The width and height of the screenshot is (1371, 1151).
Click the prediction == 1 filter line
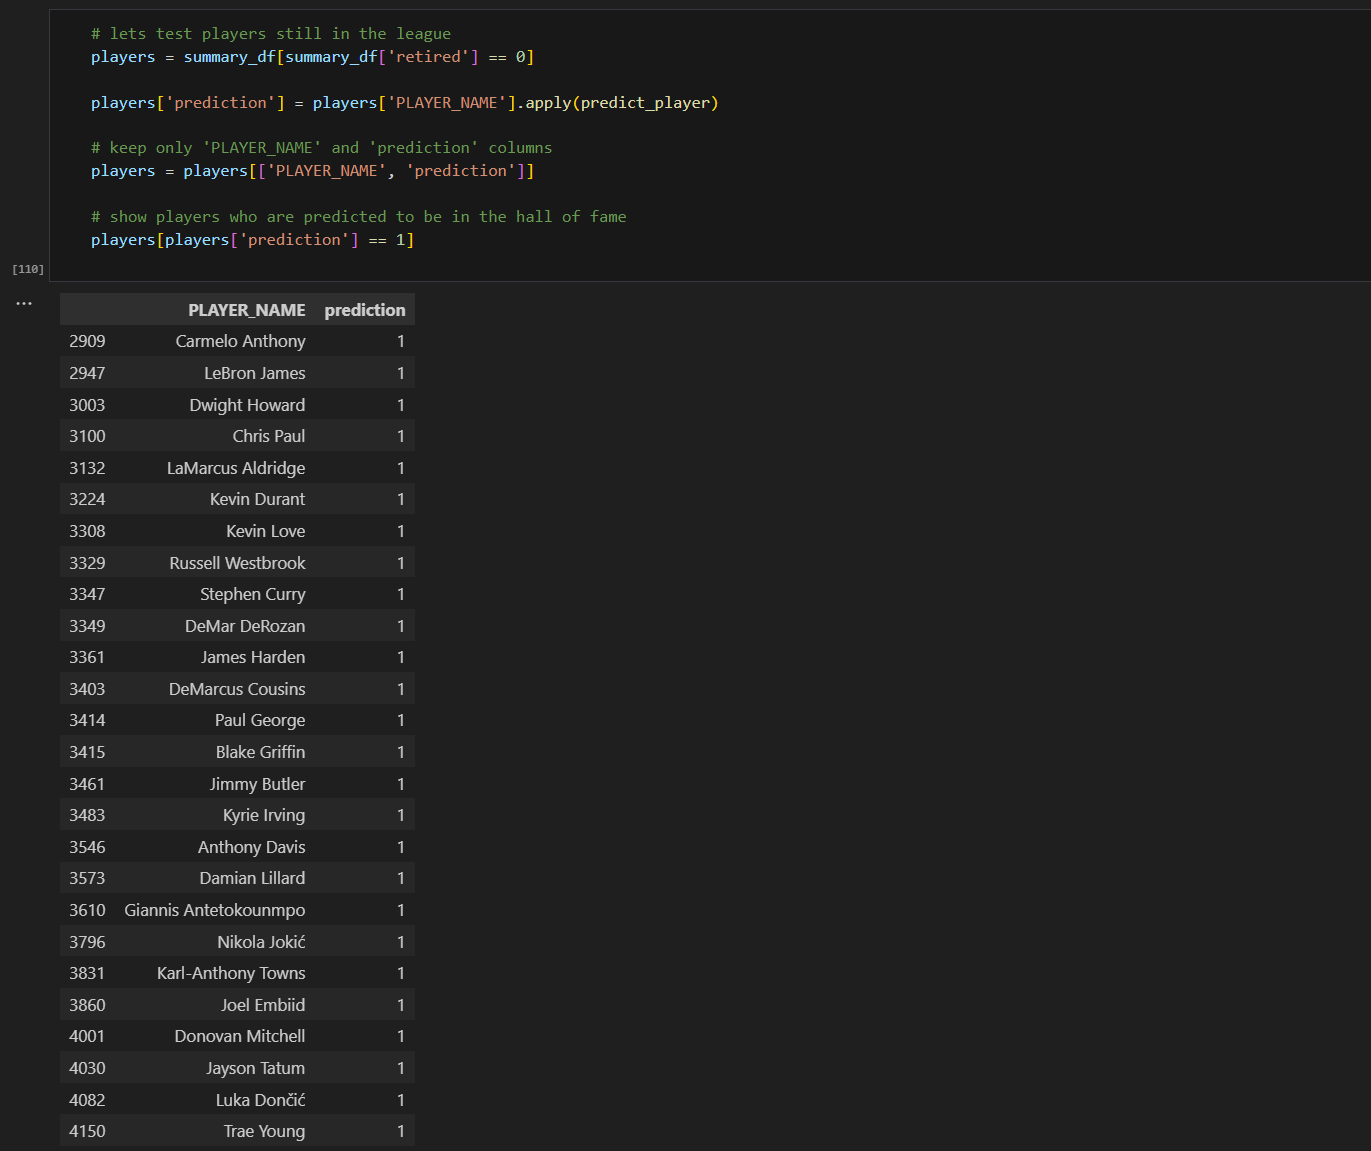(252, 240)
